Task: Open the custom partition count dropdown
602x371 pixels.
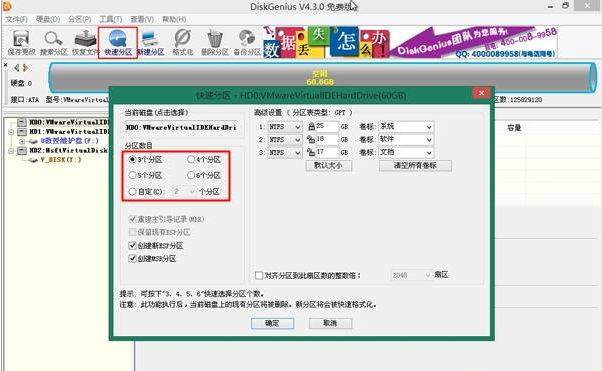Action: coord(184,191)
